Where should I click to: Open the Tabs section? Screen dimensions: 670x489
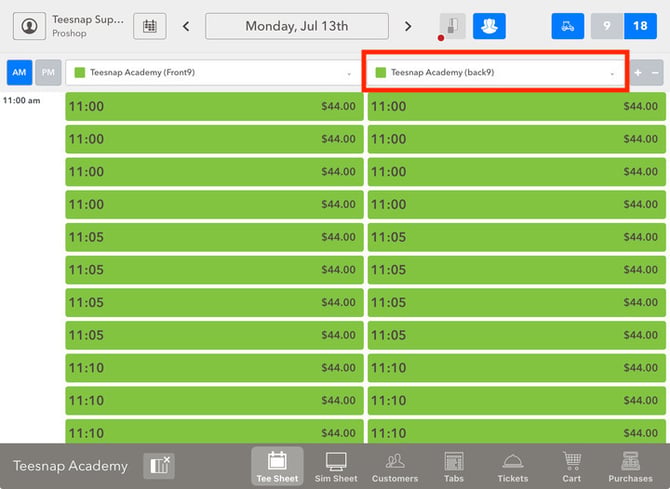coord(454,466)
